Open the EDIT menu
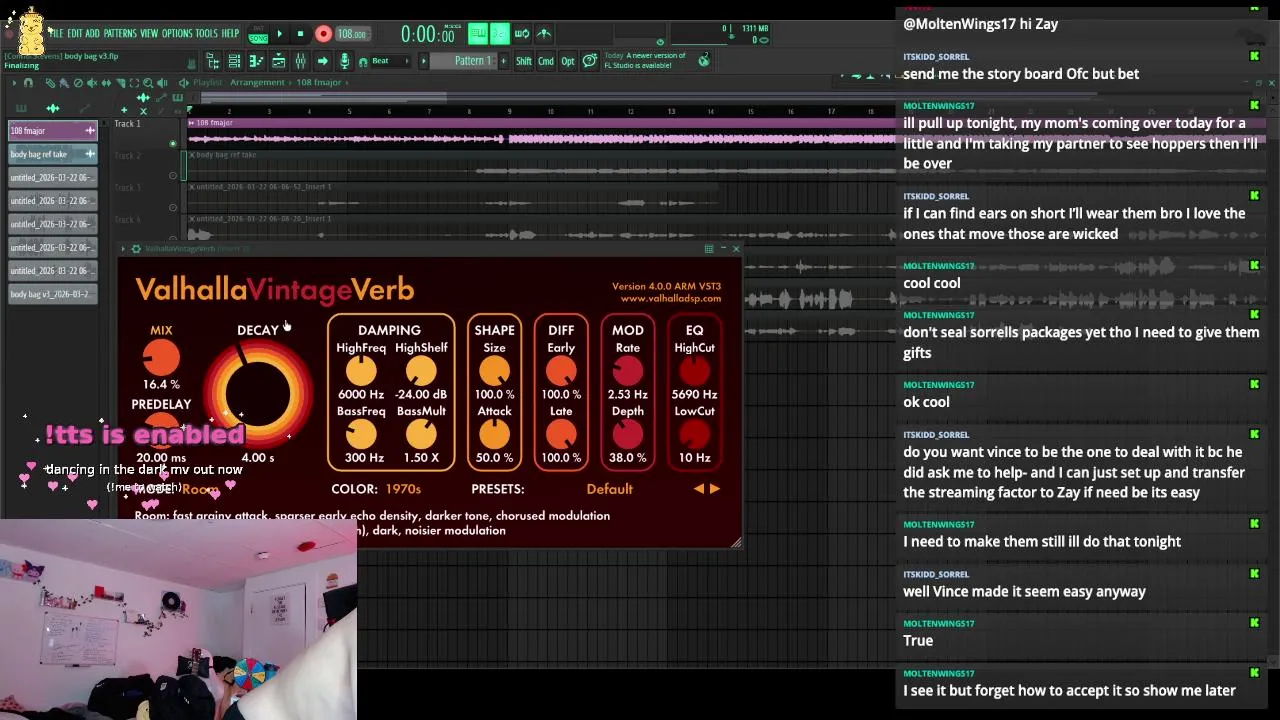This screenshot has width=1280, height=720. pos(75,33)
